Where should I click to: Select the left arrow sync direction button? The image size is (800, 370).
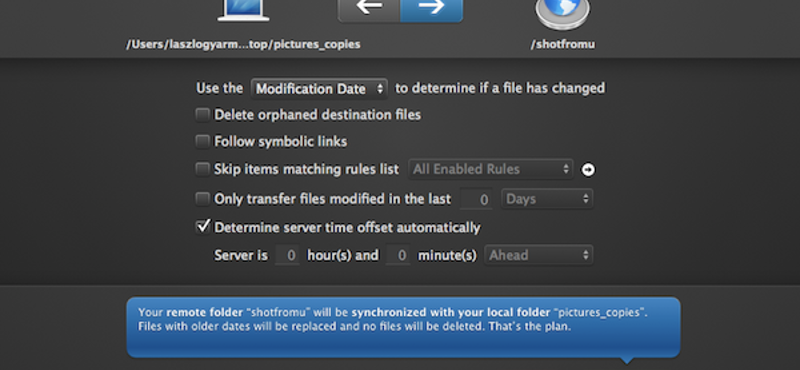(369, 9)
